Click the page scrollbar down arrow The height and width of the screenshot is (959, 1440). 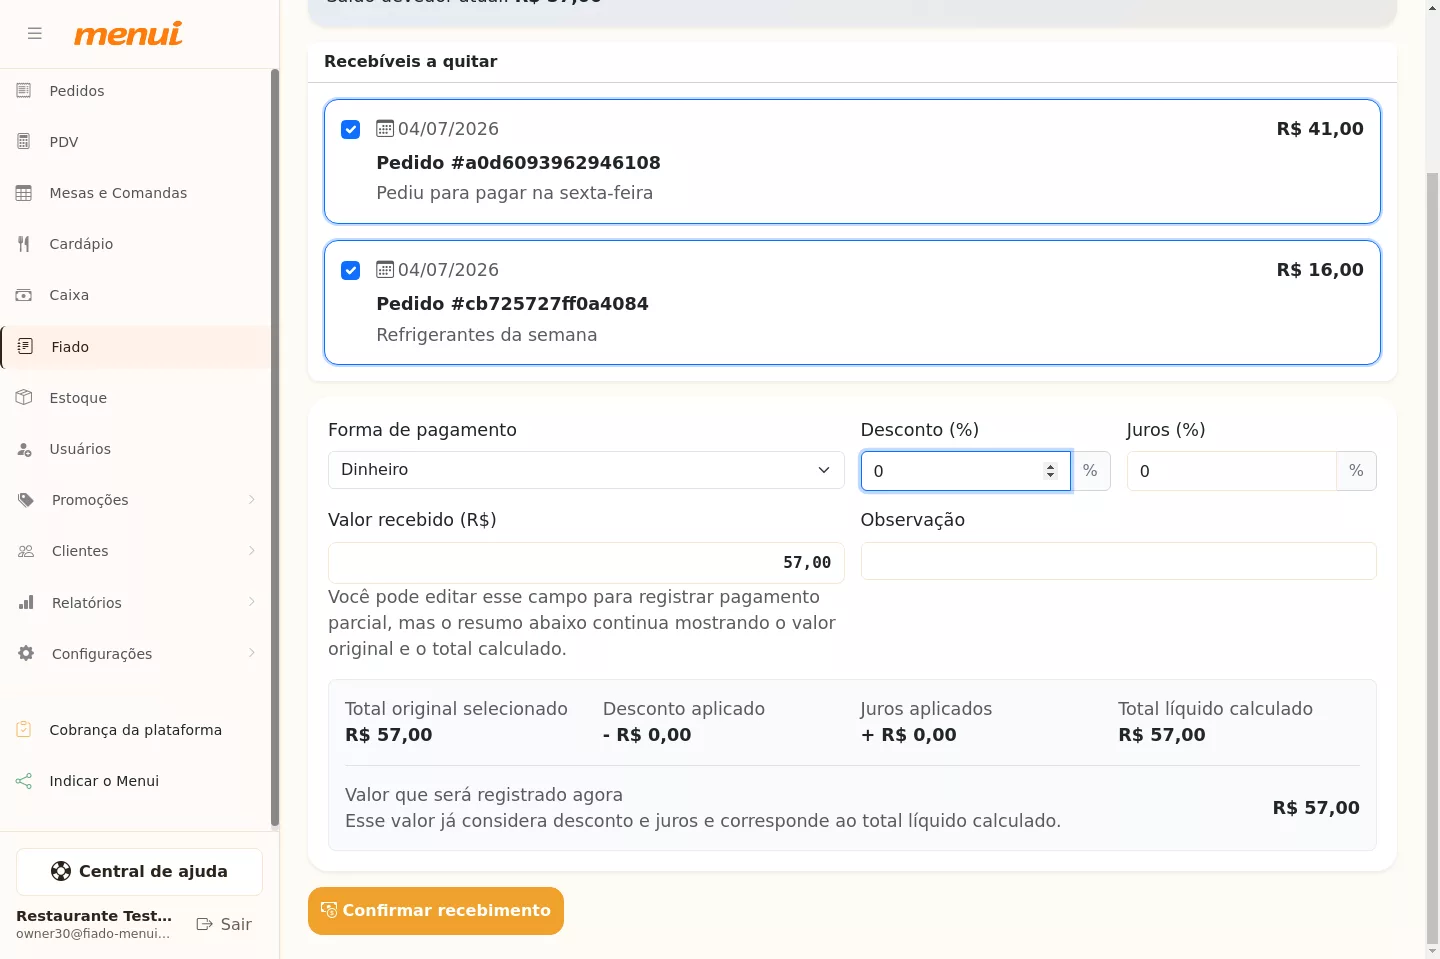click(1432, 950)
